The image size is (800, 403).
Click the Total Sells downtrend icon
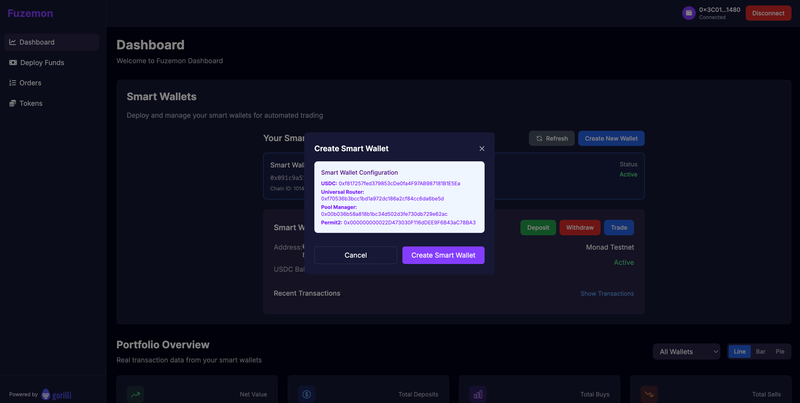click(649, 394)
